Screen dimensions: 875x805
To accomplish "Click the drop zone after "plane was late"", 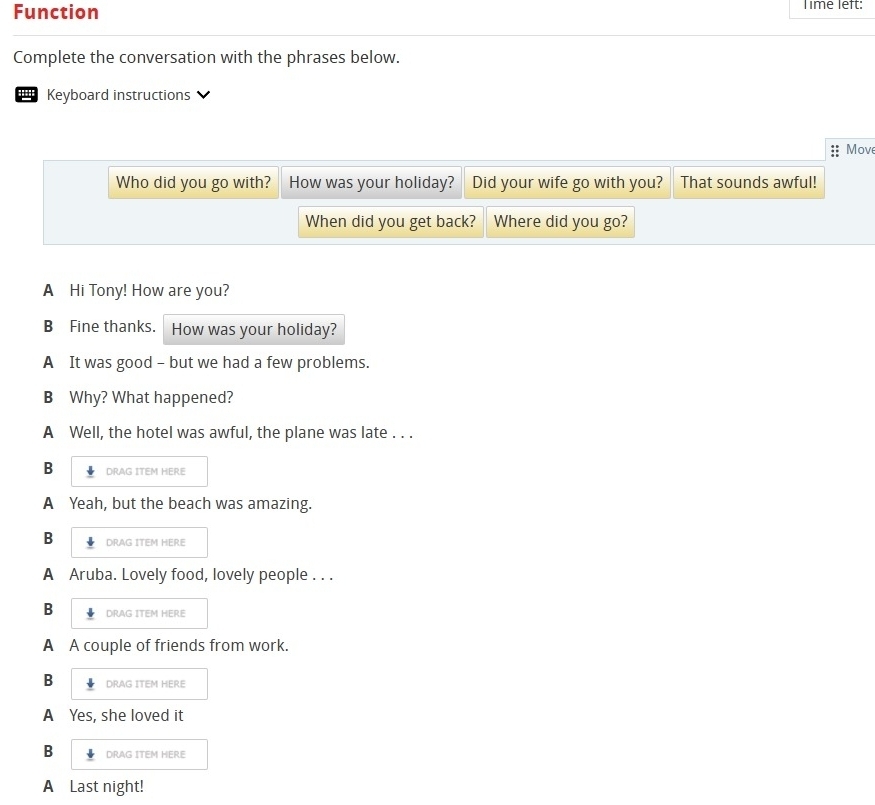I will 139,472.
